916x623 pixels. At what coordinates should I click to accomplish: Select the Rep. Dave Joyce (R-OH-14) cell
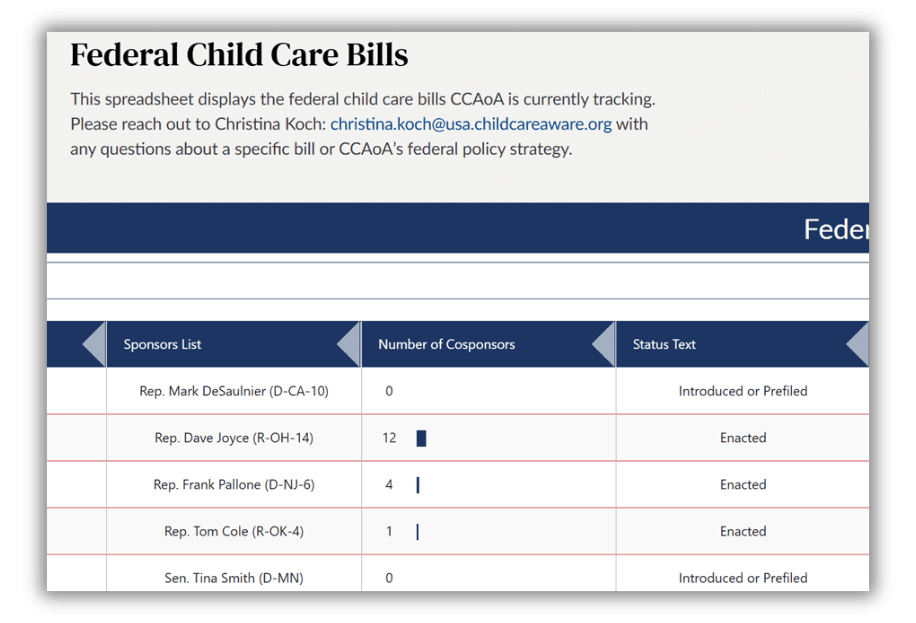tap(234, 438)
